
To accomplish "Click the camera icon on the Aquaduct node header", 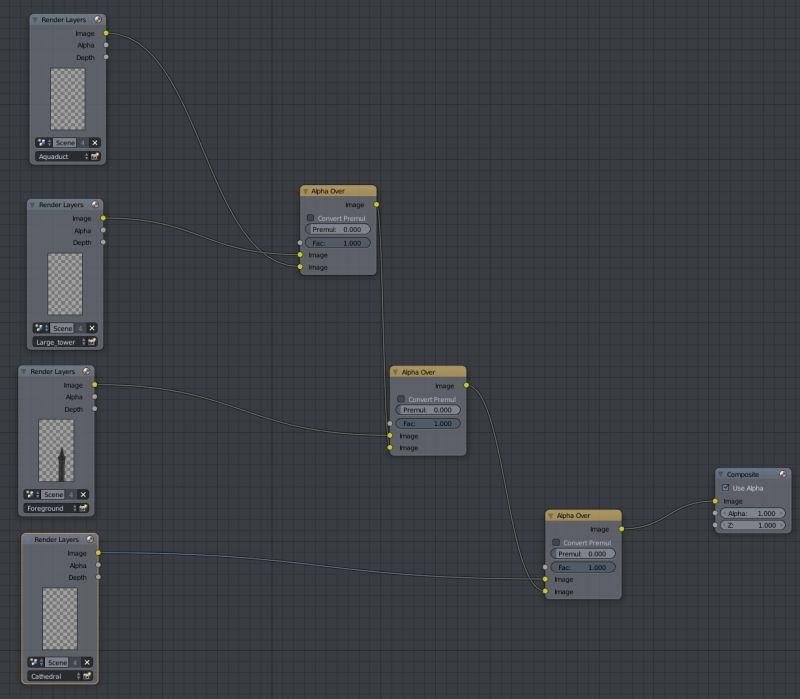I will 96,18.
